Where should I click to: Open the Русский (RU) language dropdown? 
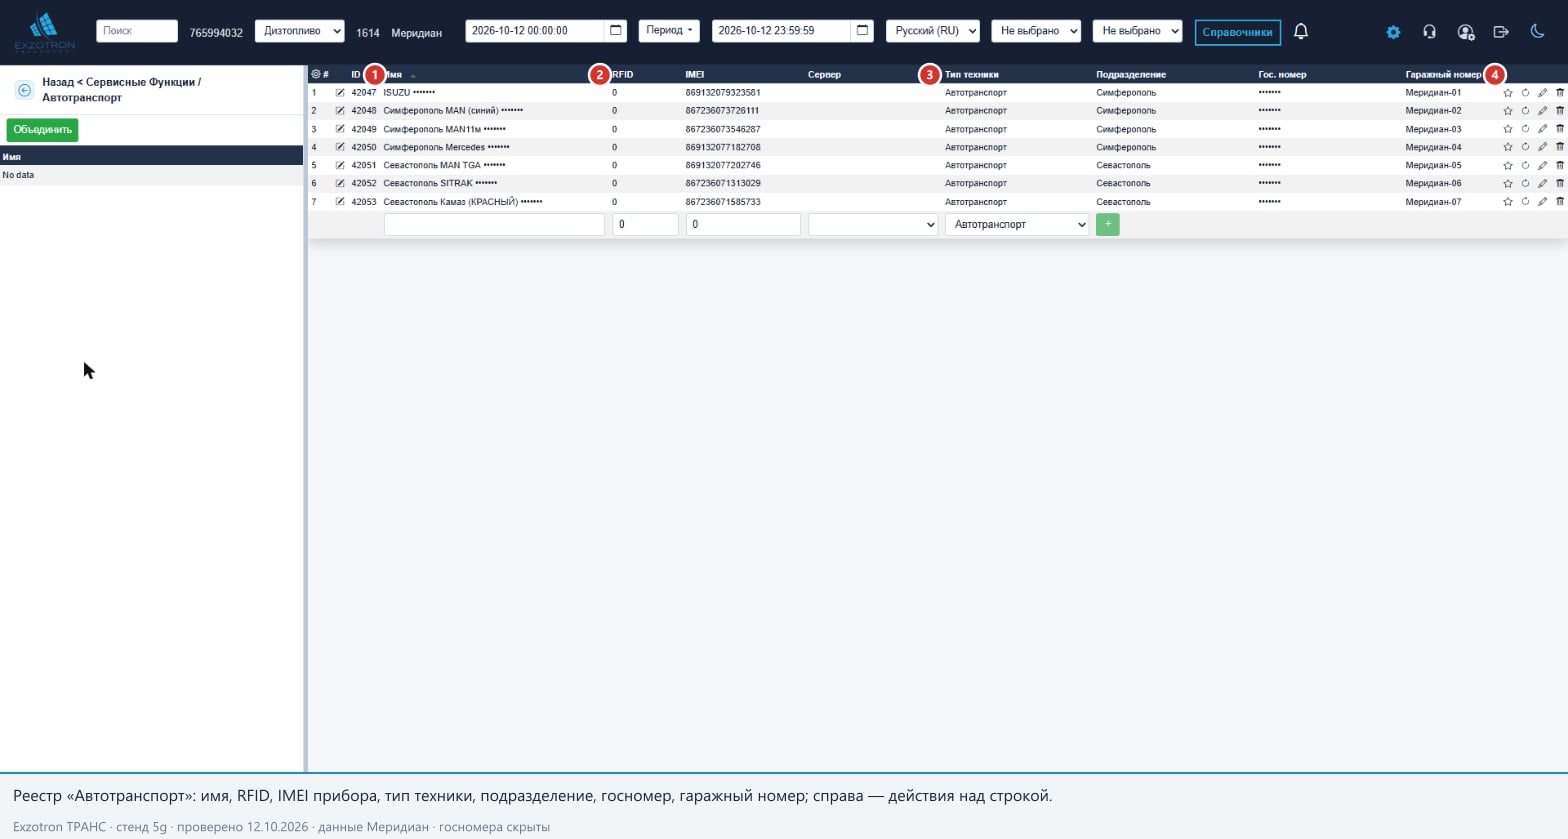[933, 31]
